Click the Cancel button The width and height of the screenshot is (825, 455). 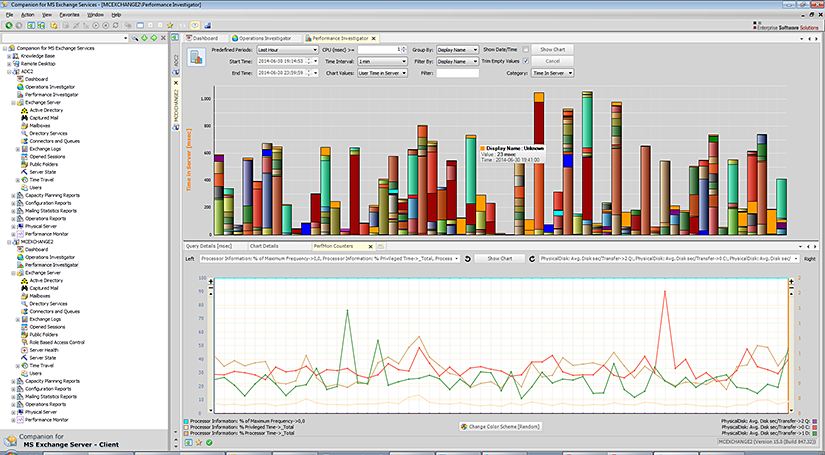click(552, 61)
